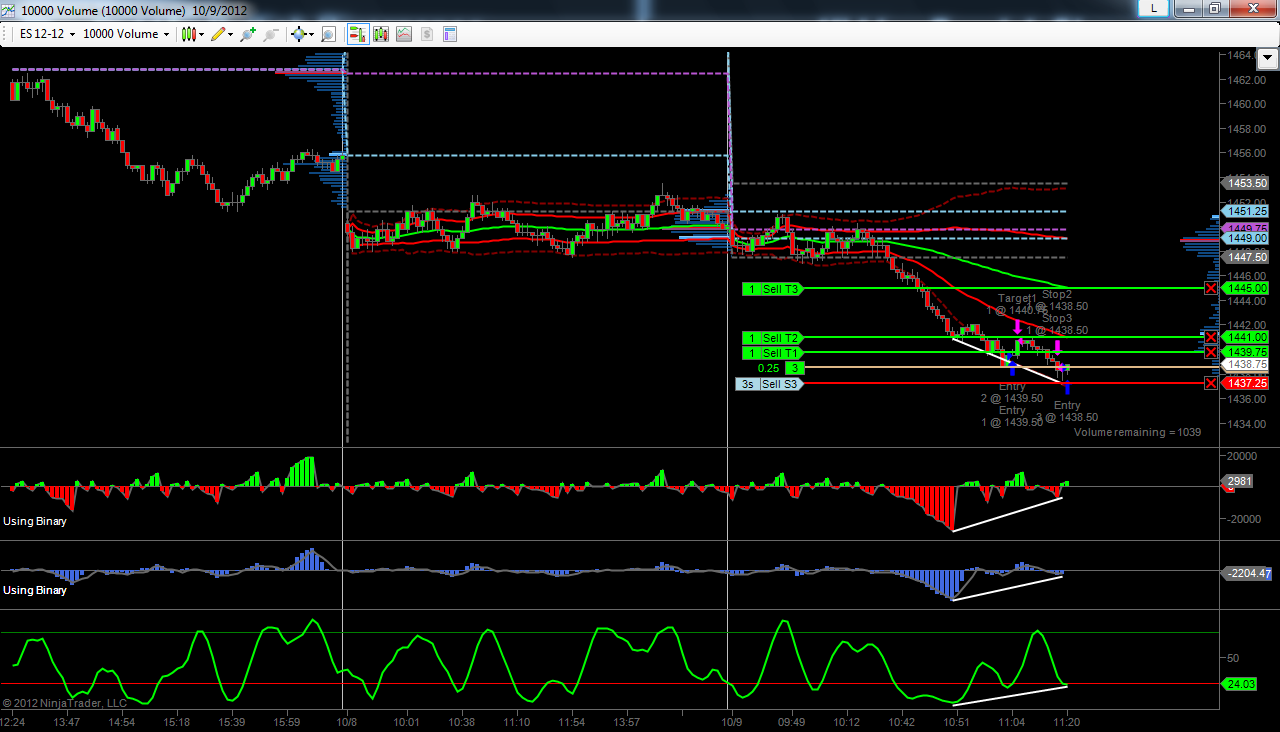
Task: Click the 1451.25 light blue price marker
Action: 1246,211
